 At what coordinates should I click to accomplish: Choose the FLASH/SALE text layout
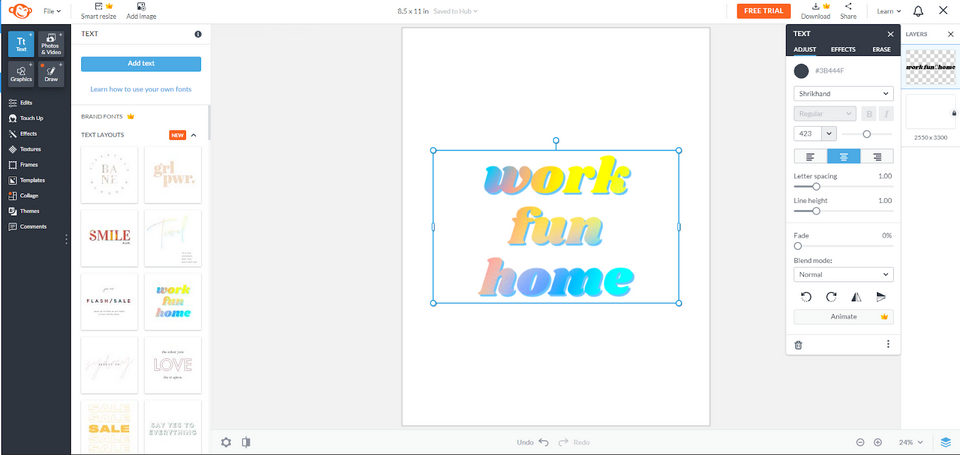pos(110,301)
